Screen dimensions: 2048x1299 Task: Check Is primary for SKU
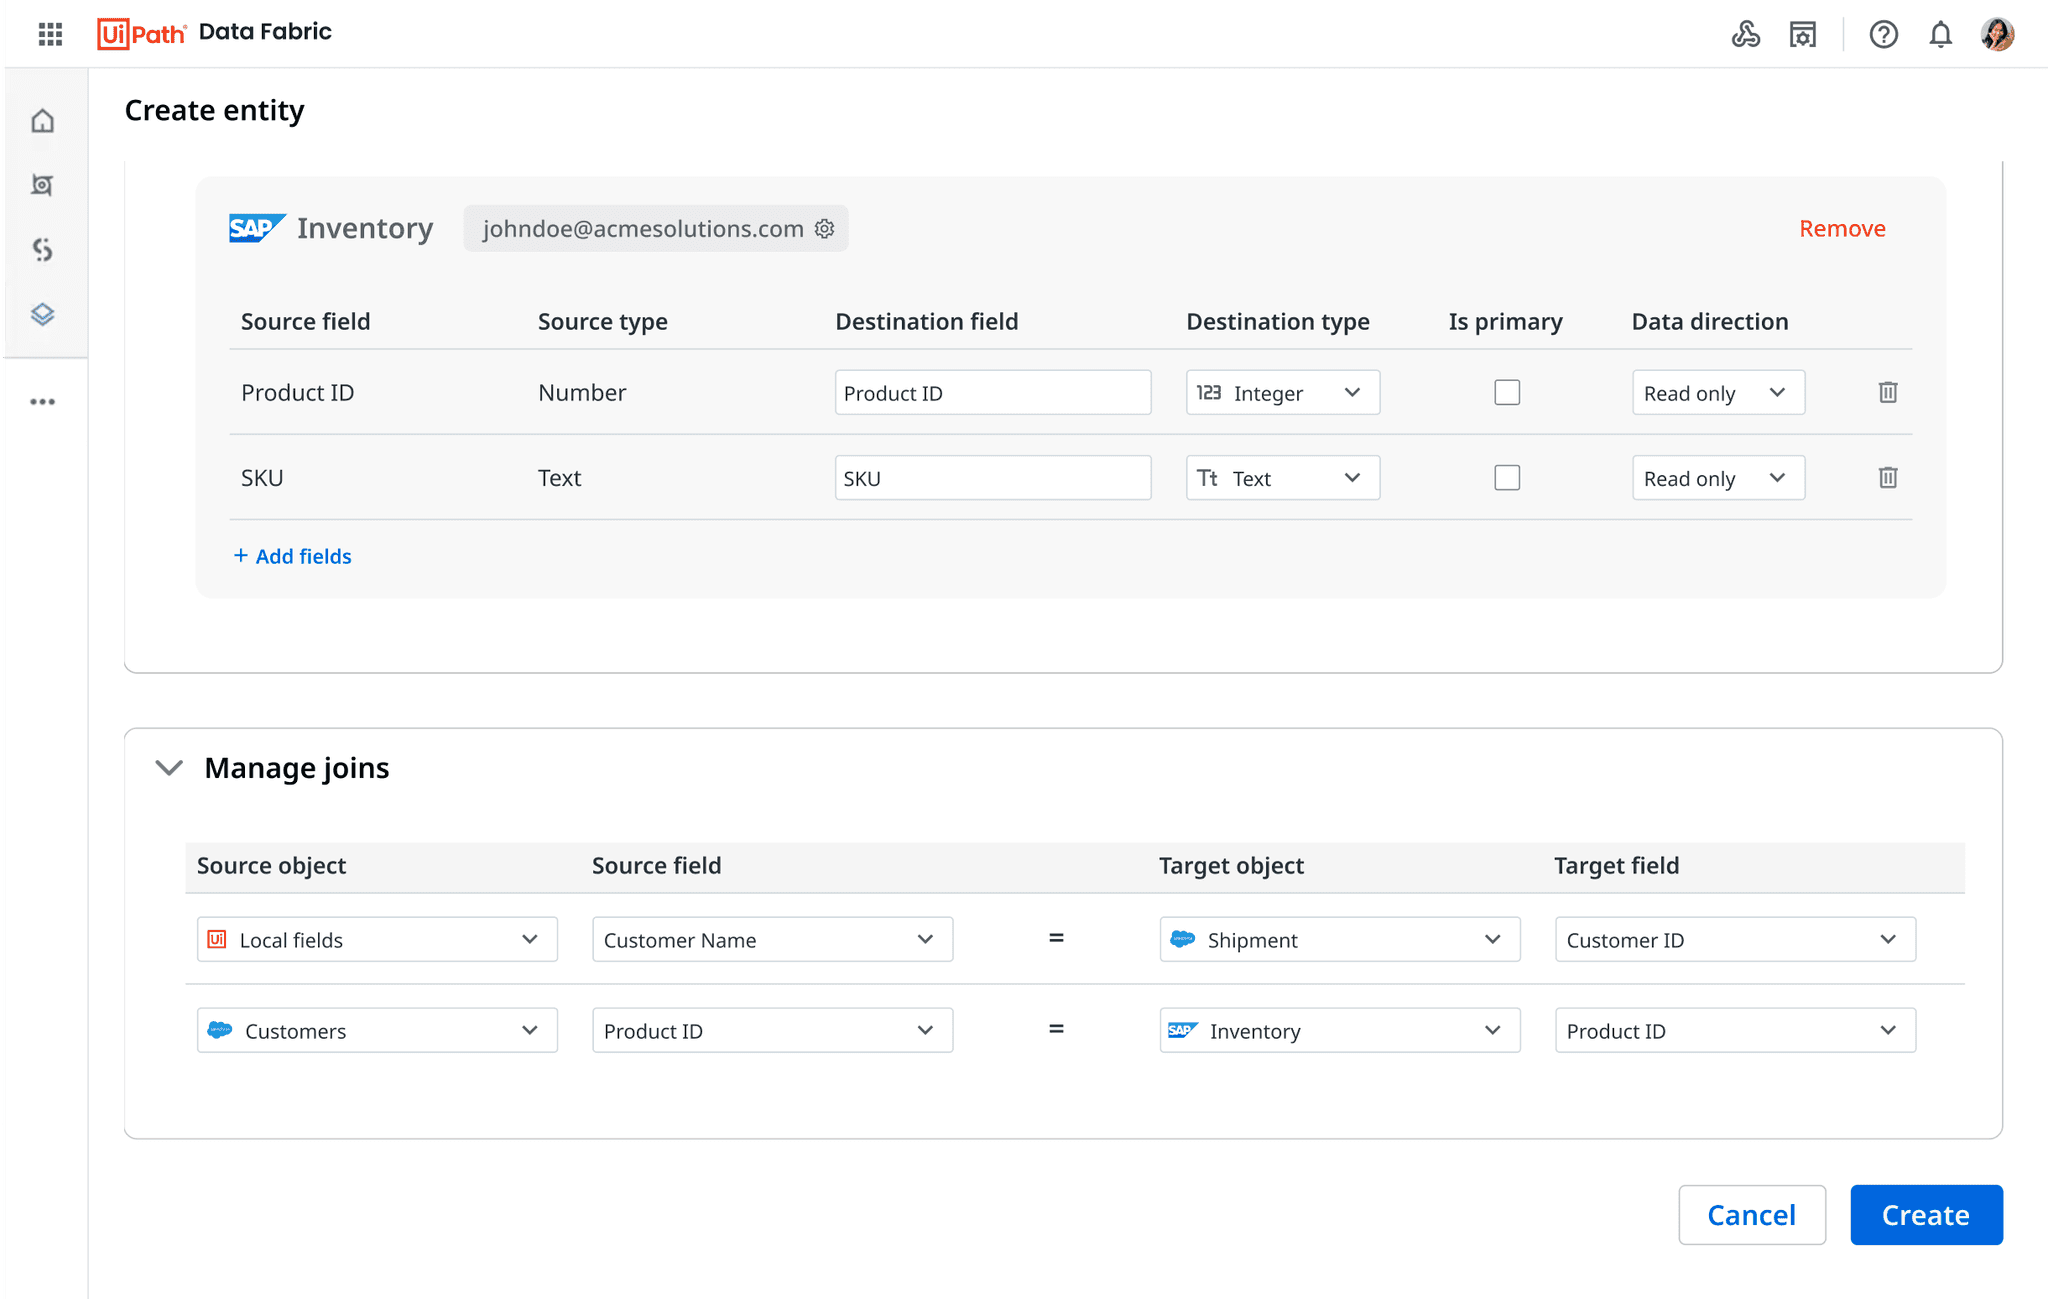[1506, 478]
